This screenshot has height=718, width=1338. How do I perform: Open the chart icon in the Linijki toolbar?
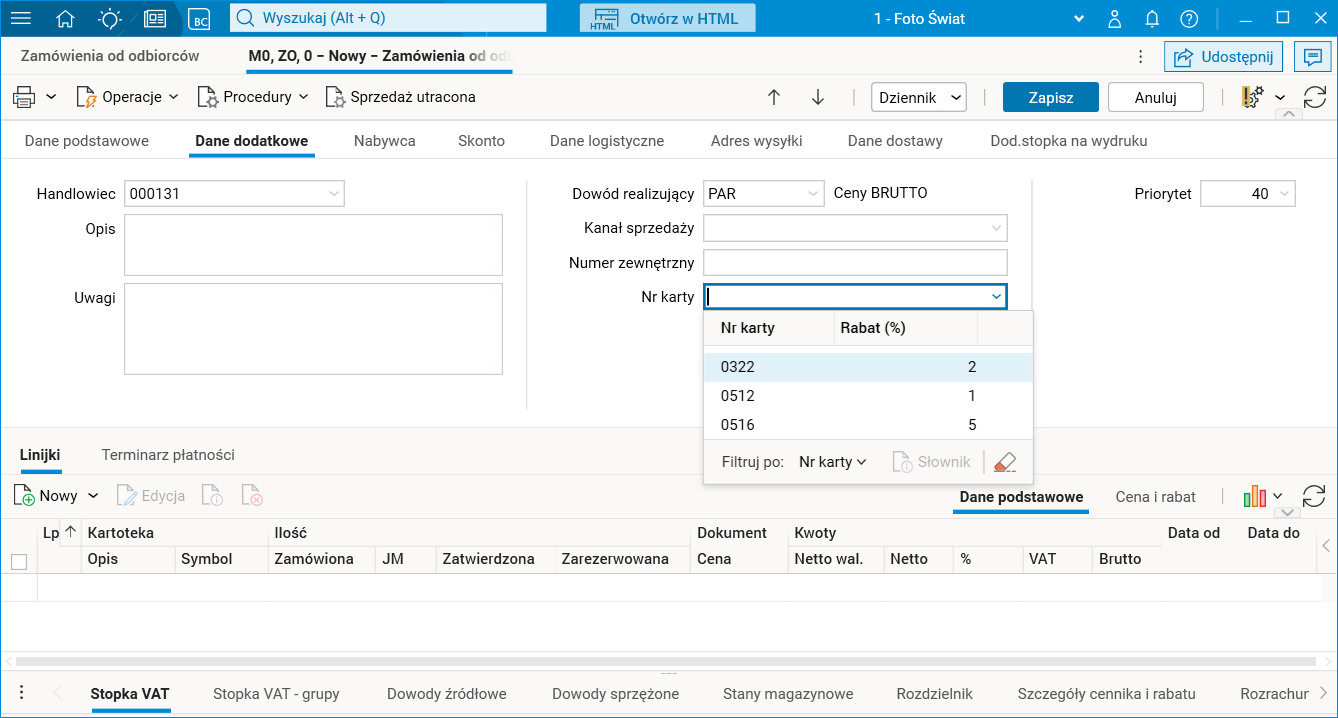(1254, 496)
